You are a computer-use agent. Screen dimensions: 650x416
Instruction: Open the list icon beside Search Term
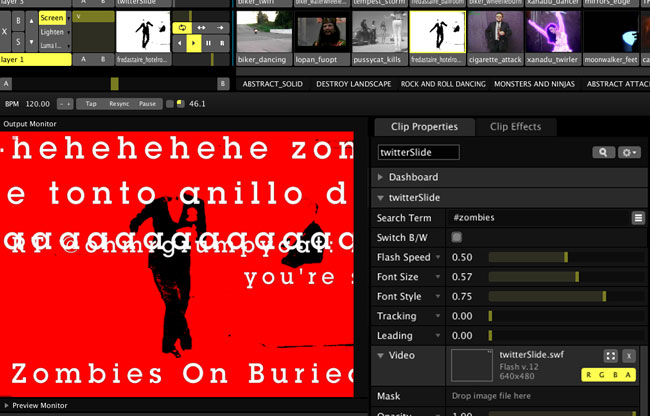638,218
